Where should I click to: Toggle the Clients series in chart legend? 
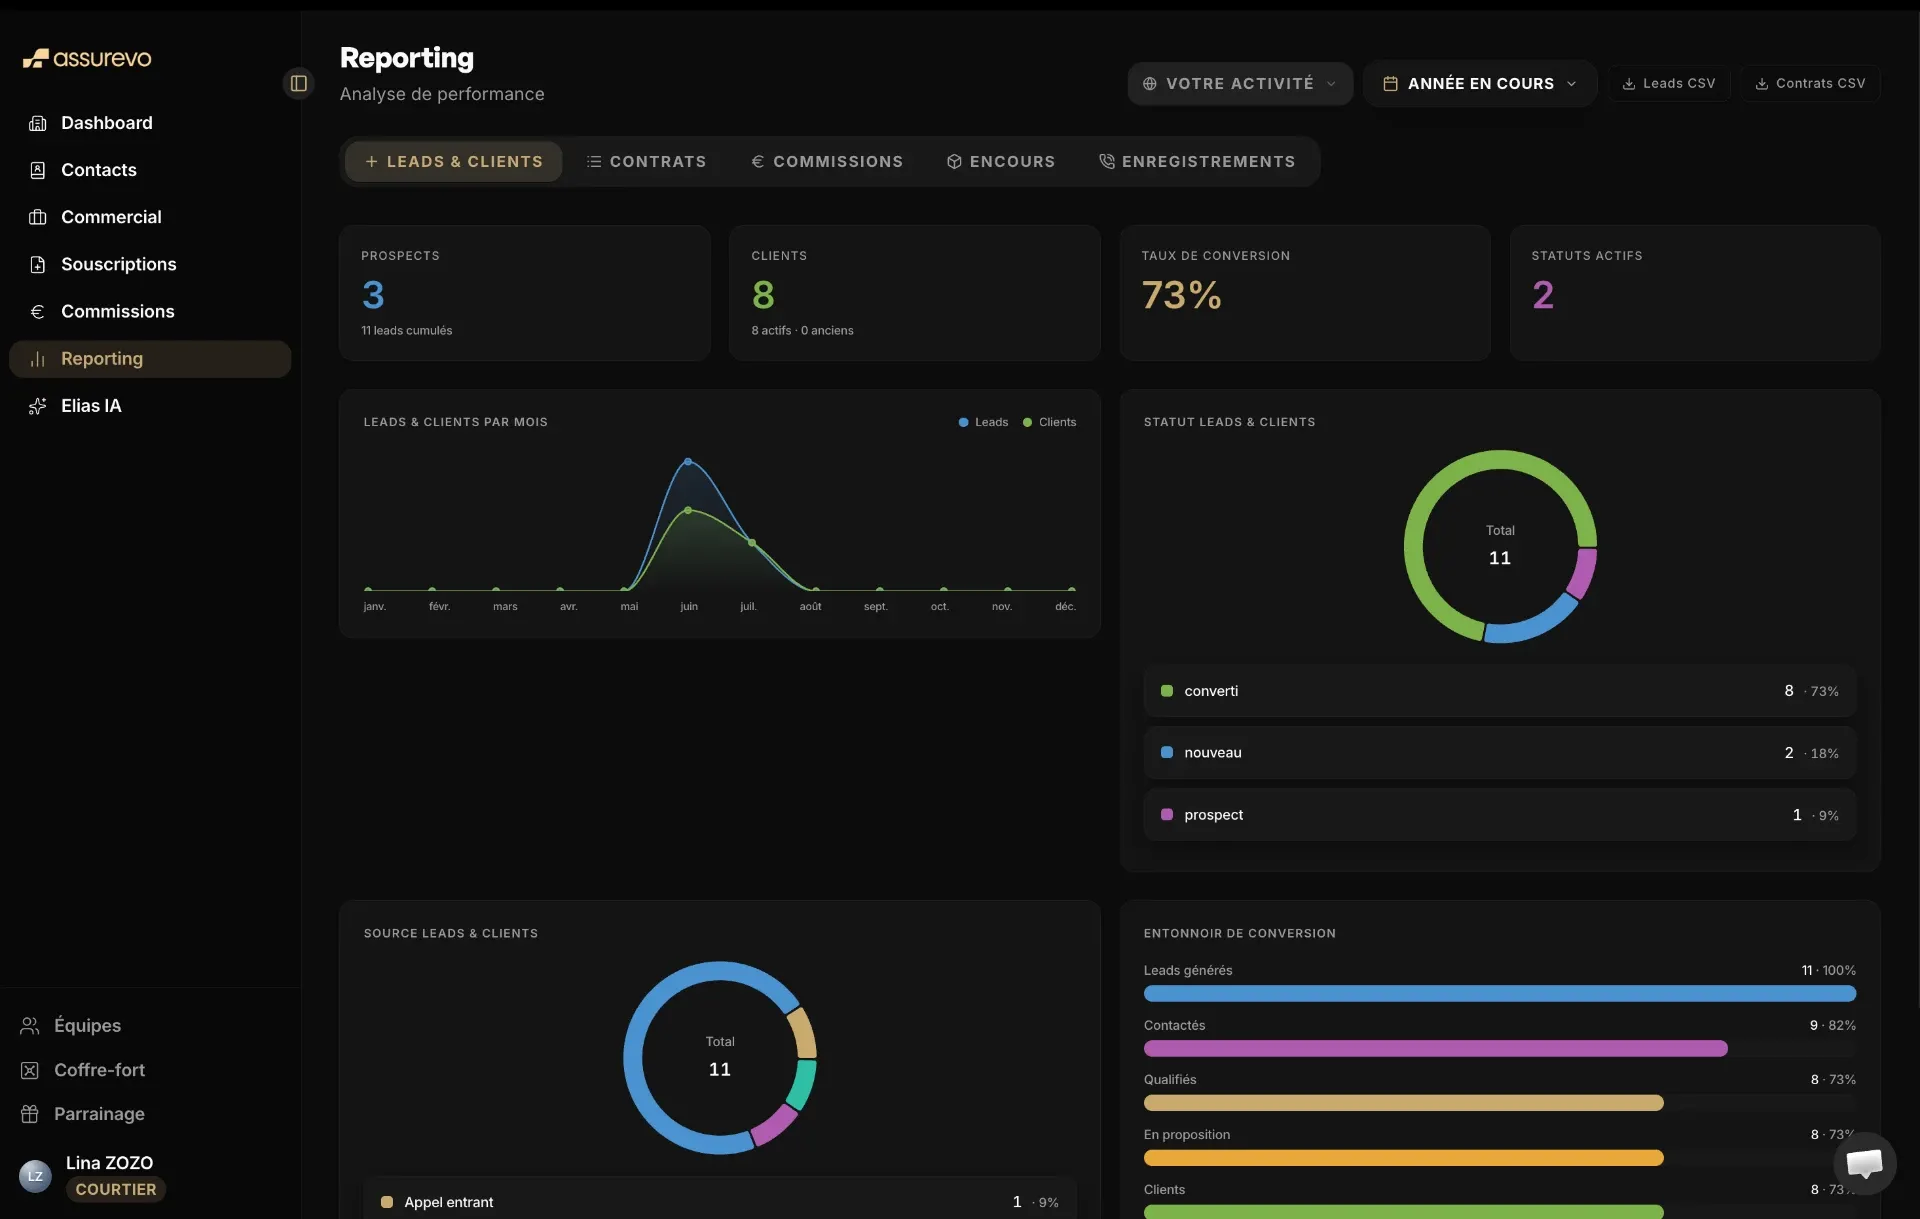(x=1049, y=422)
